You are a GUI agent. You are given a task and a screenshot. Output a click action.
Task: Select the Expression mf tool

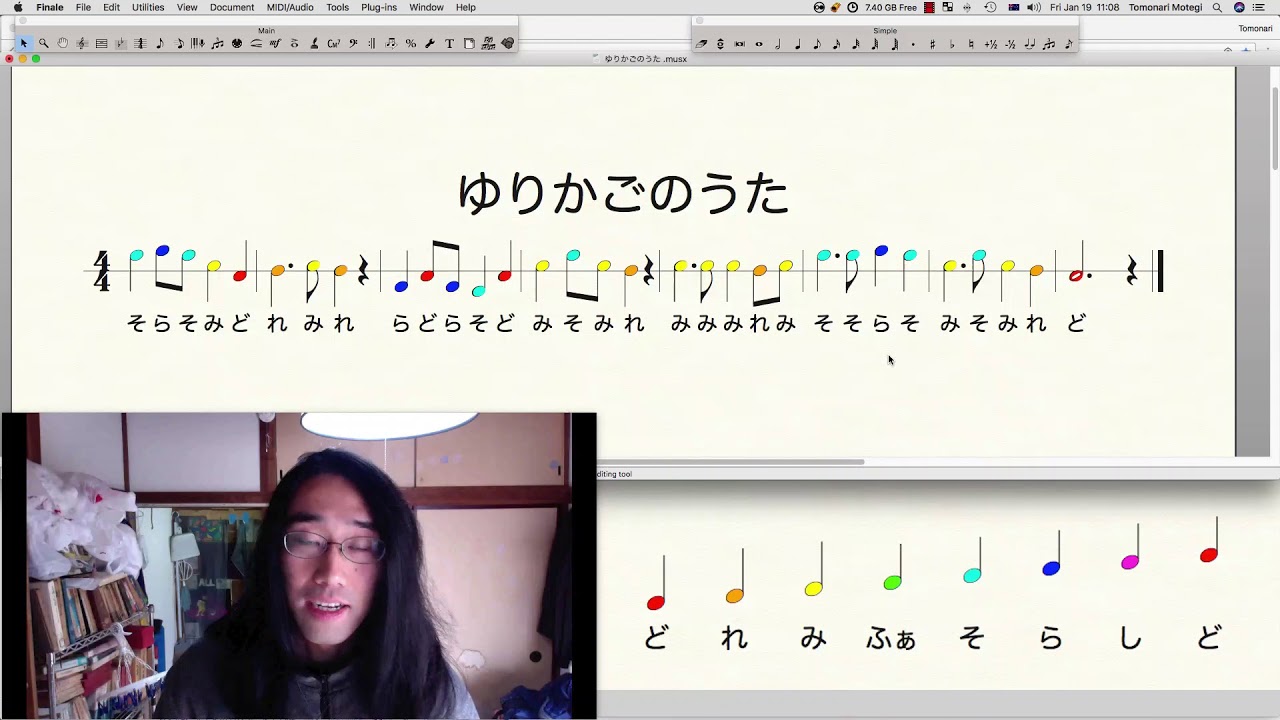[275, 43]
